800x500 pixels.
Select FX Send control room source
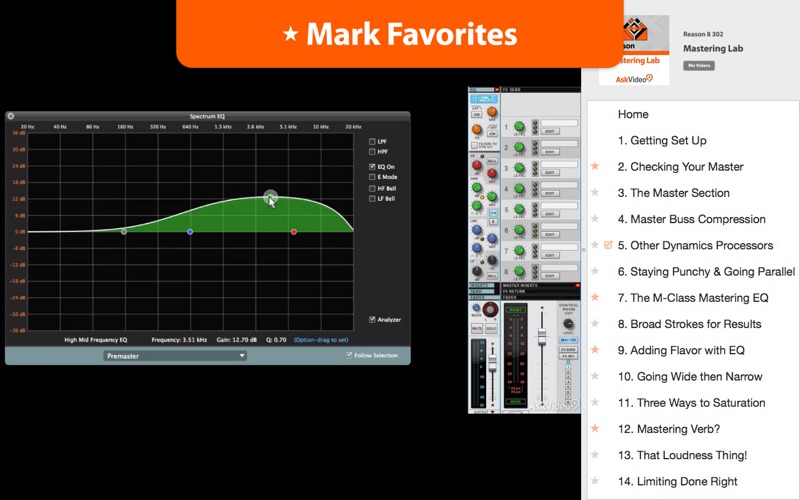pos(568,349)
